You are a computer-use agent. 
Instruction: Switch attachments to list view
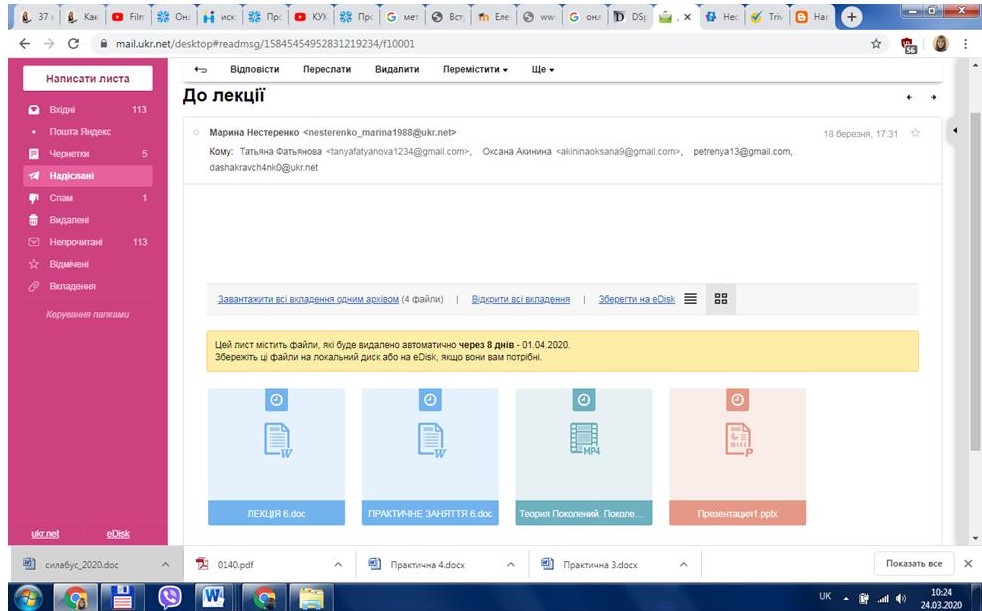tap(690, 299)
